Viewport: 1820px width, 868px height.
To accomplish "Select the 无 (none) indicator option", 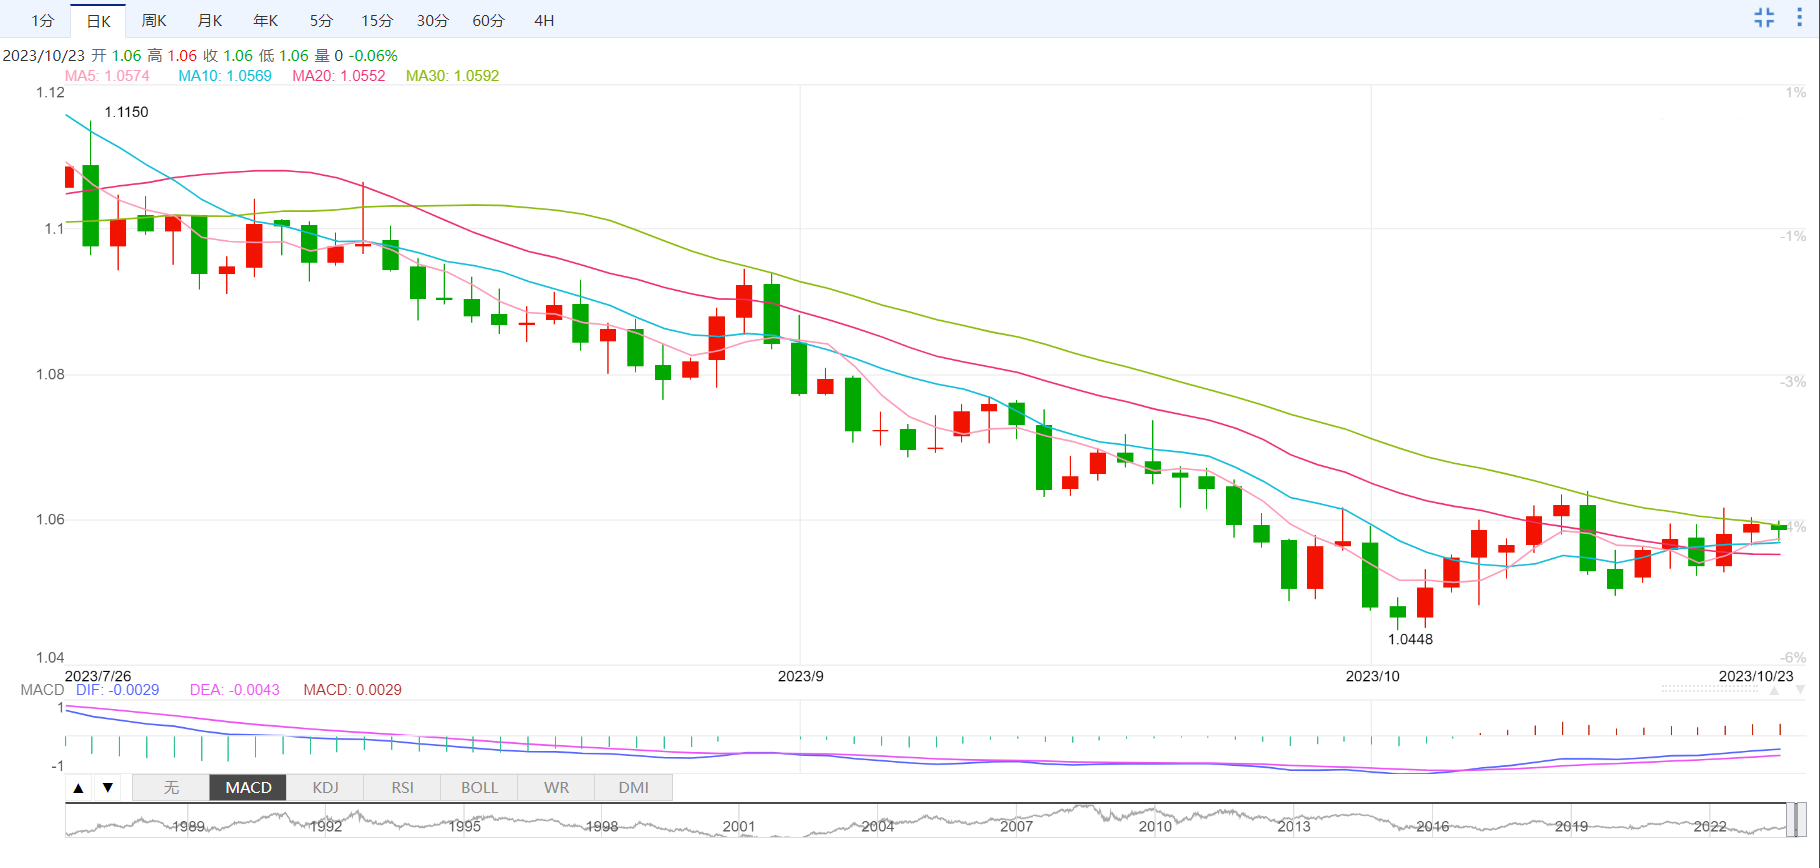I will click(171, 788).
